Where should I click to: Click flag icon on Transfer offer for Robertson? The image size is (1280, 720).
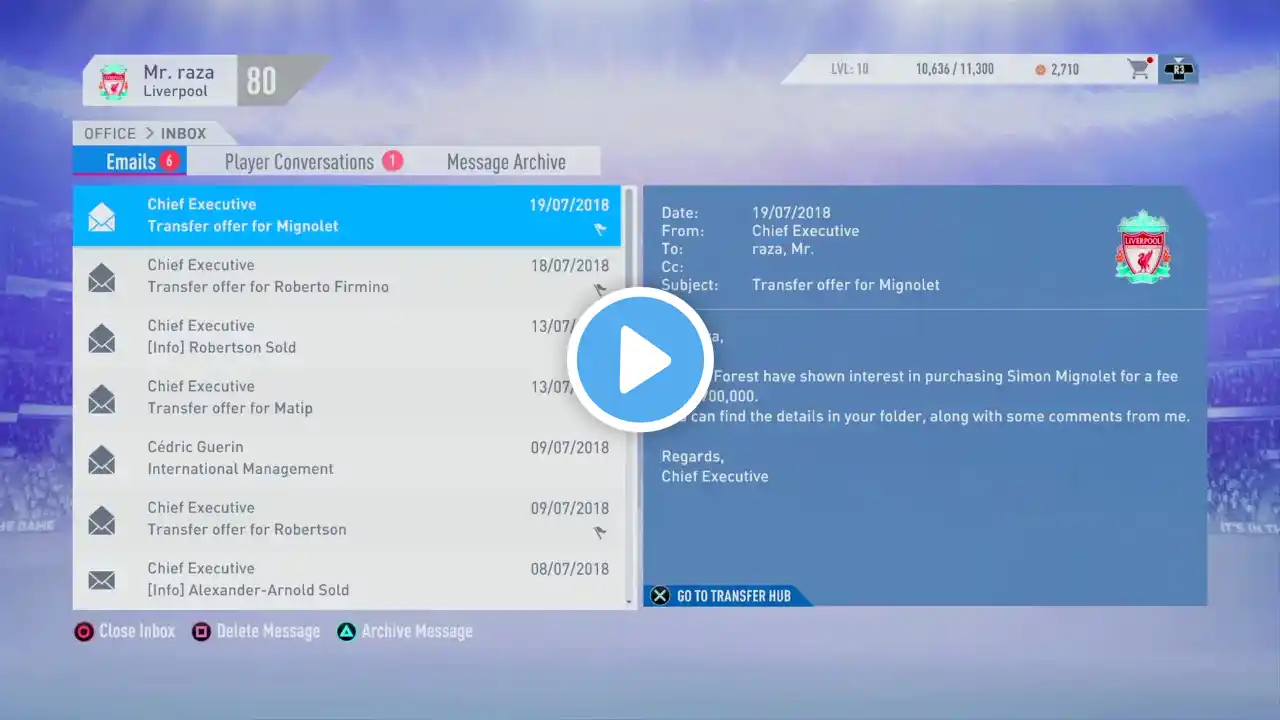[600, 533]
